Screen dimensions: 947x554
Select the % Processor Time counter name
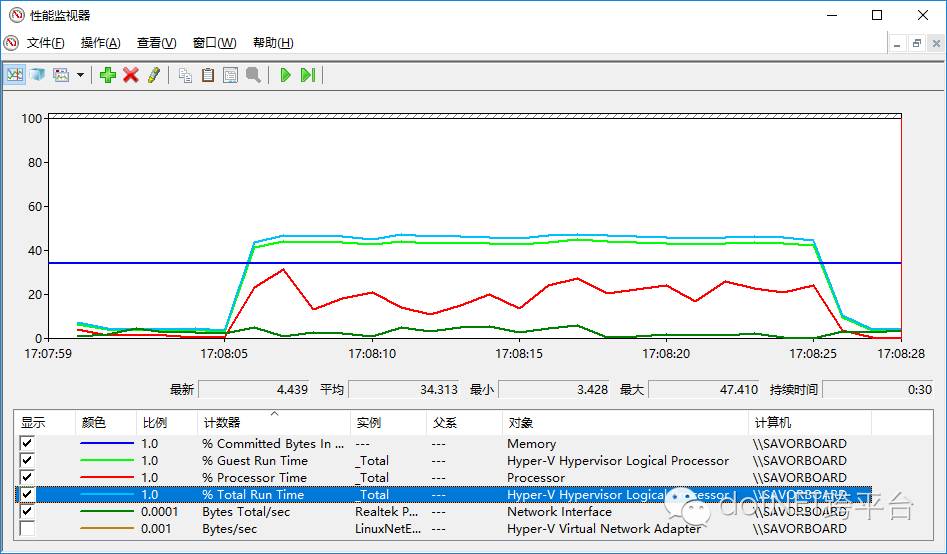[x=254, y=477]
